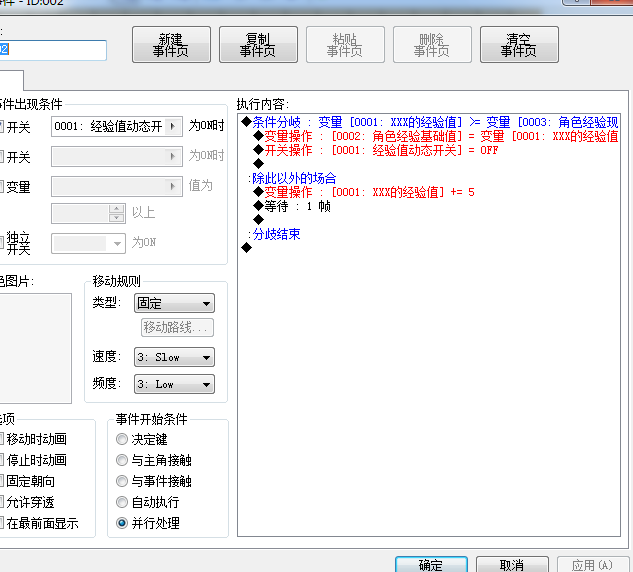Open the 类型 dropdown showing 固定

coord(174,303)
